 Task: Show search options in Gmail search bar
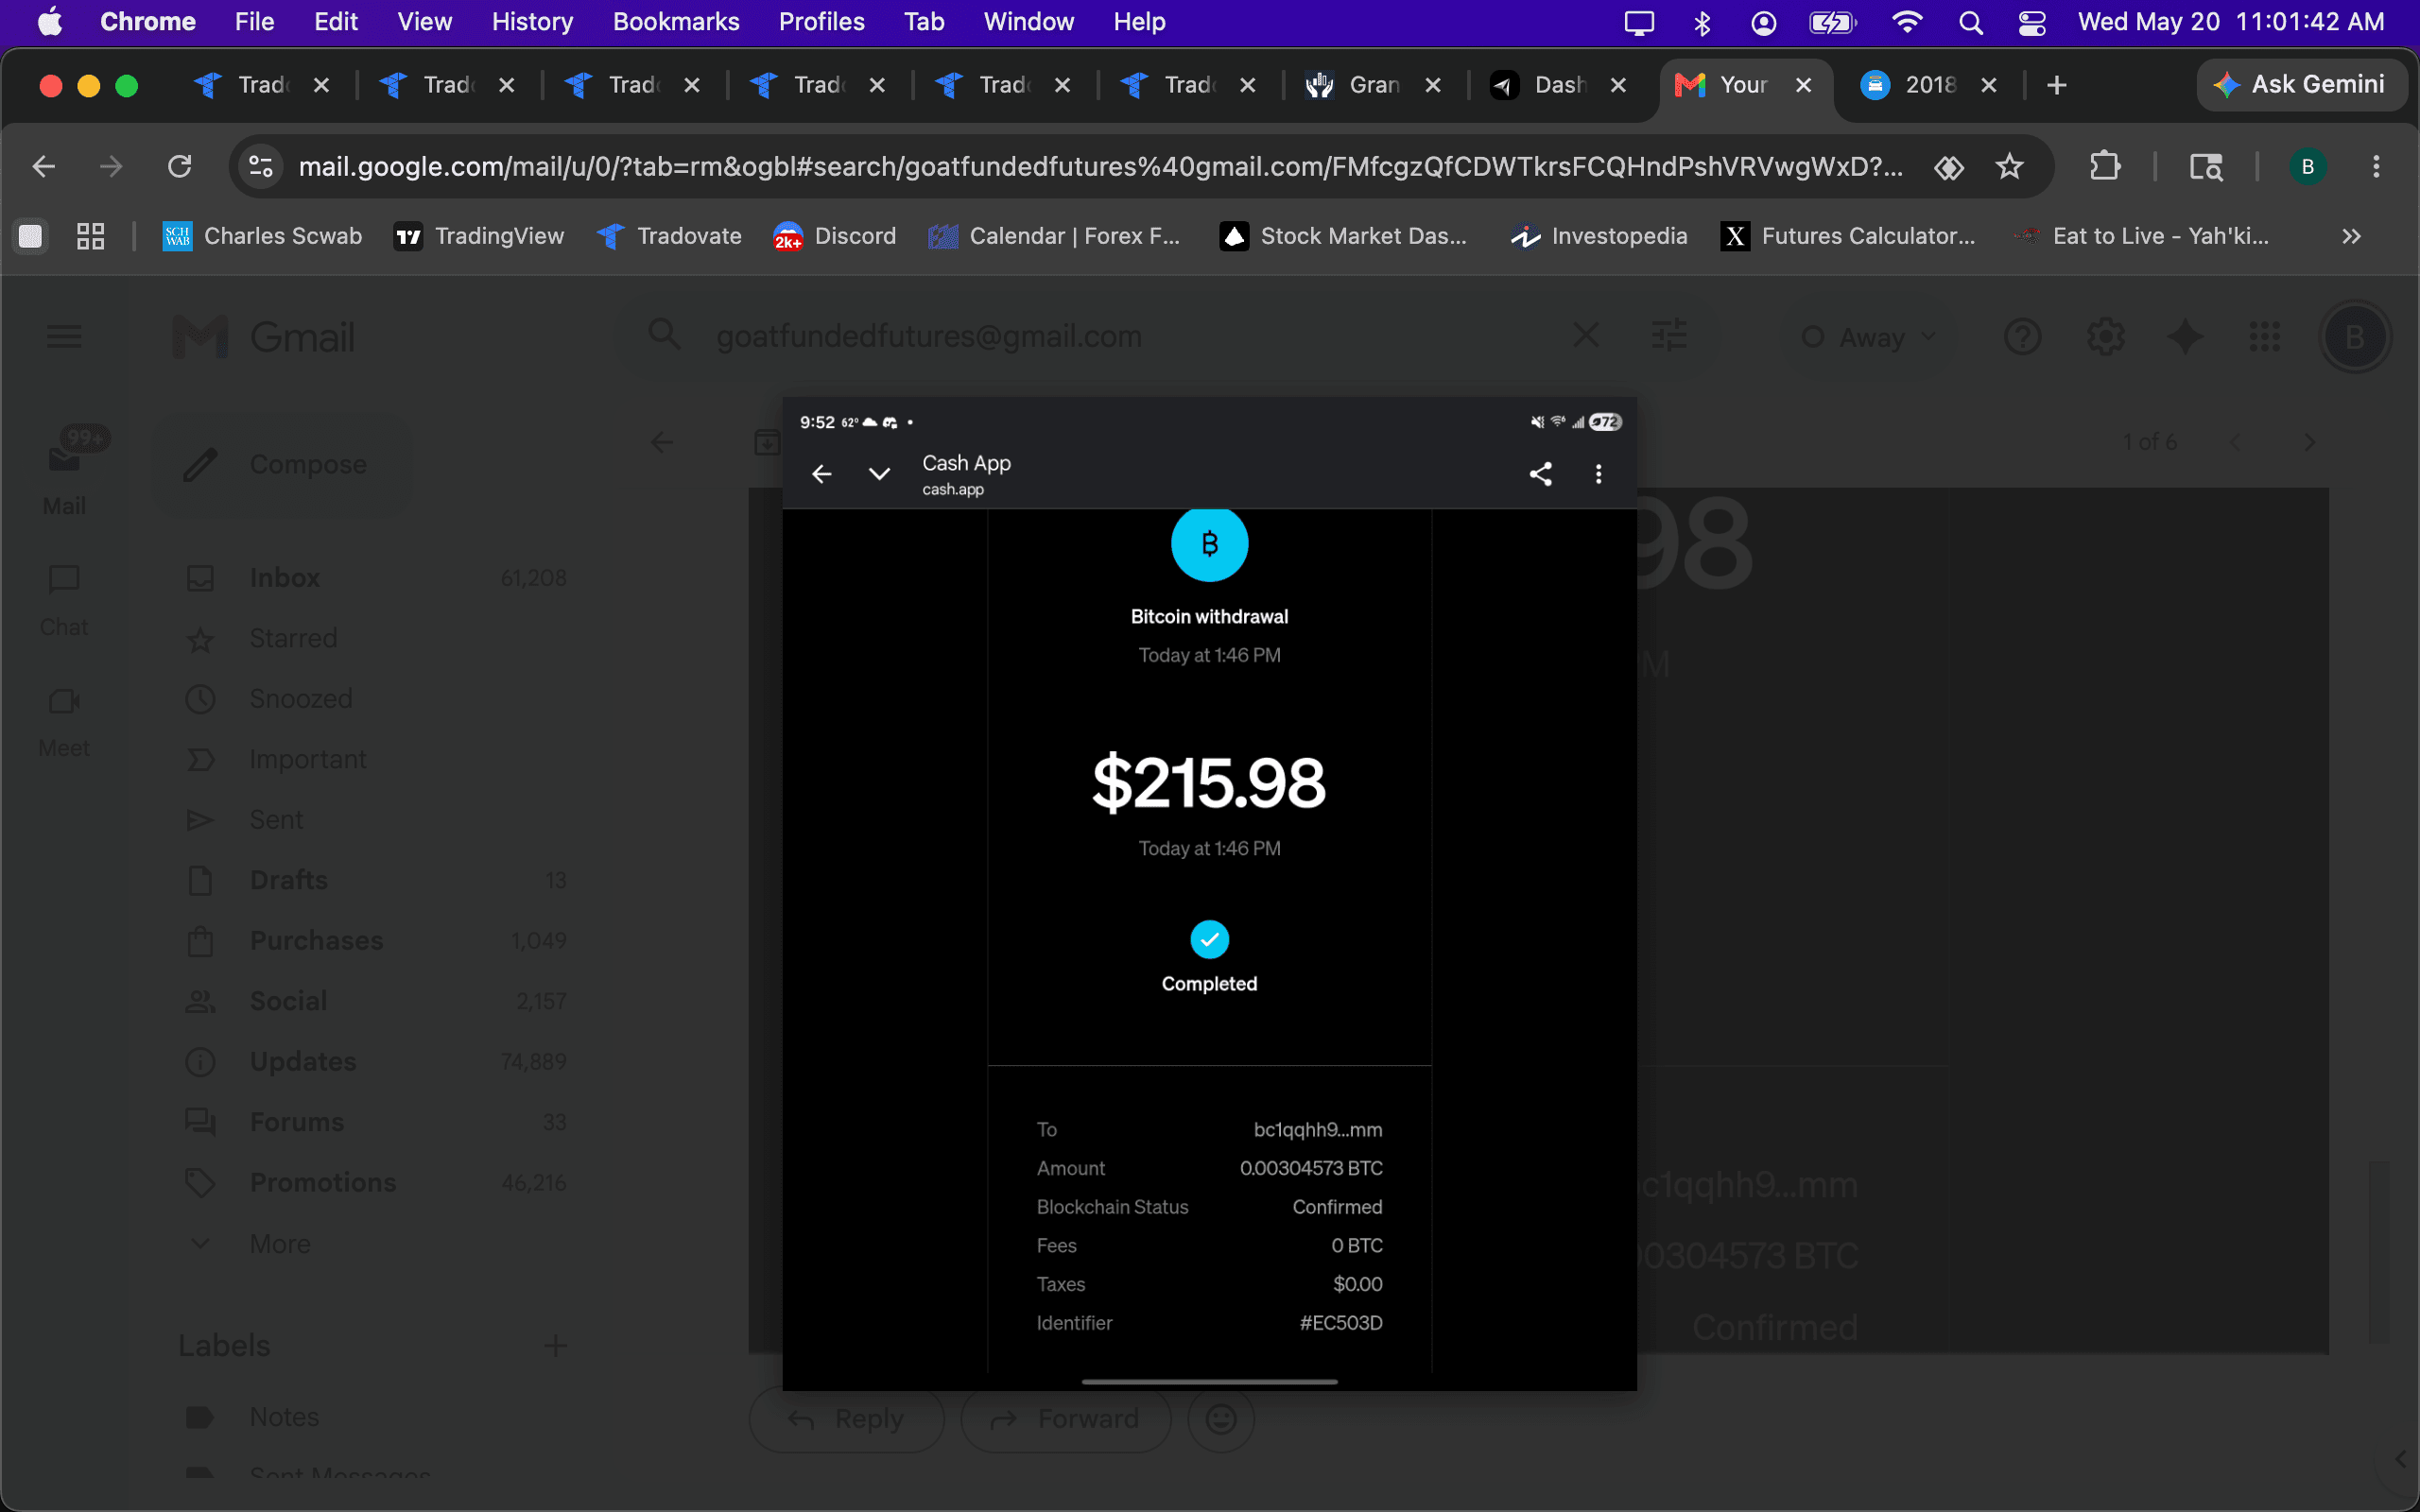(1669, 336)
